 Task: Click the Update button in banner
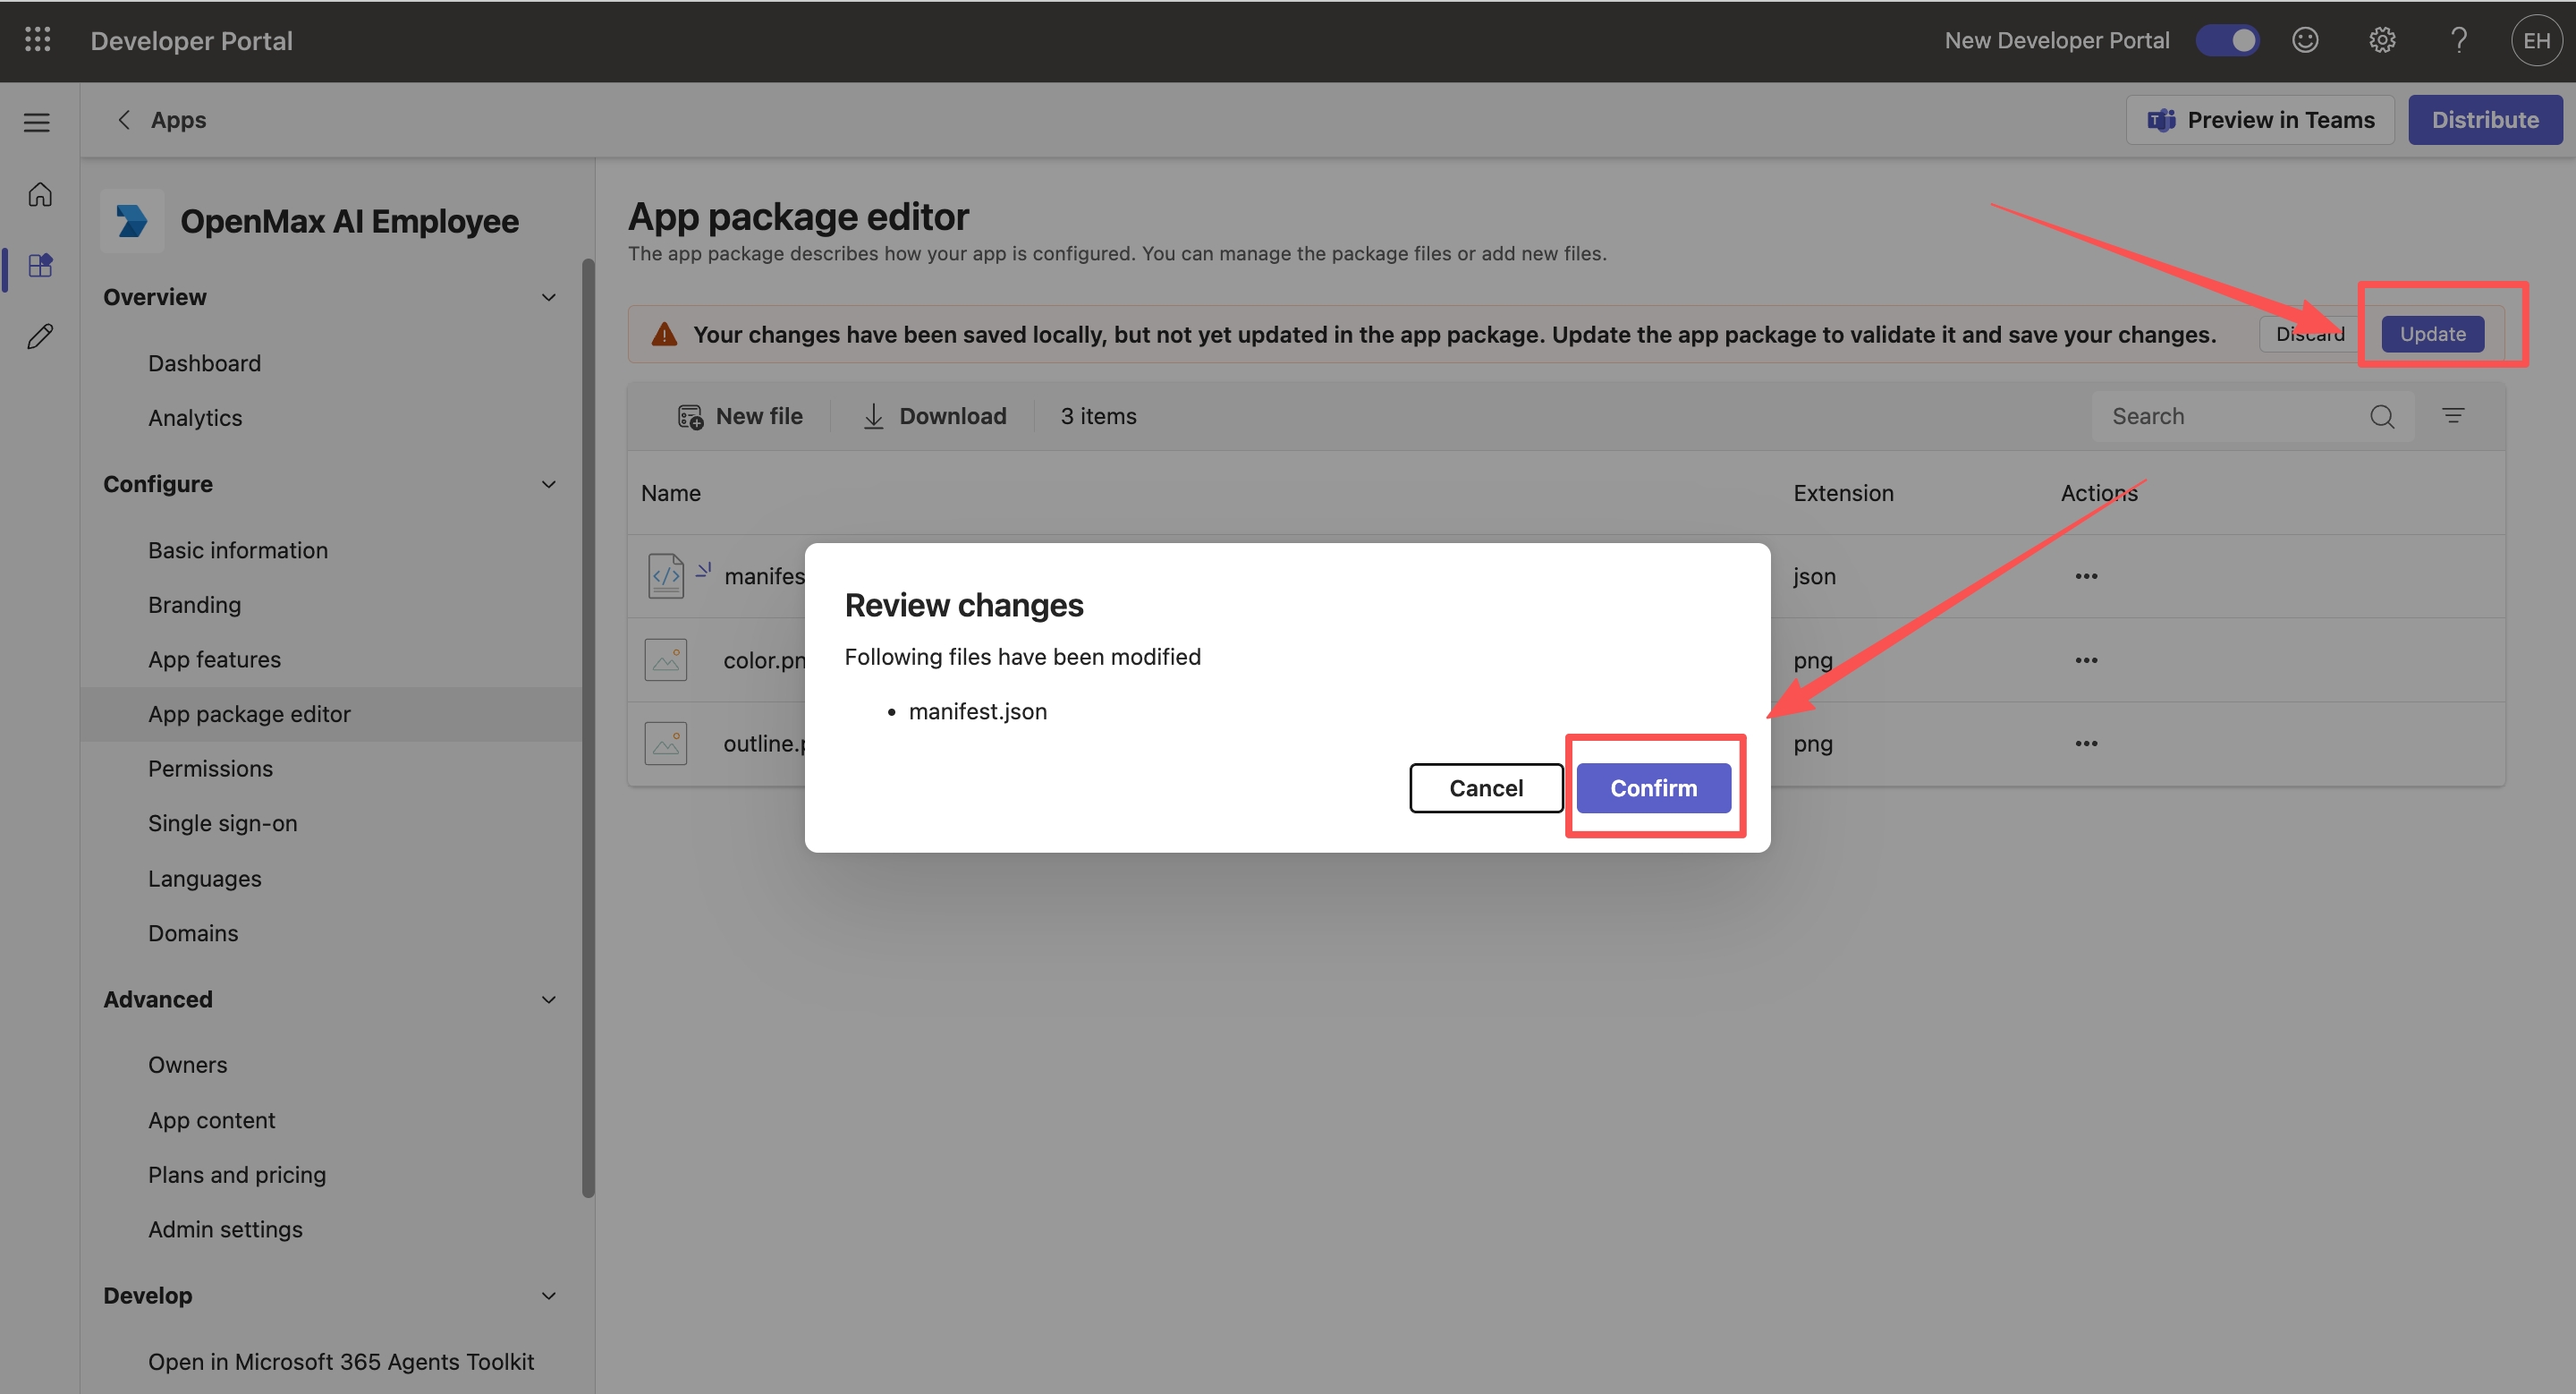tap(2432, 334)
